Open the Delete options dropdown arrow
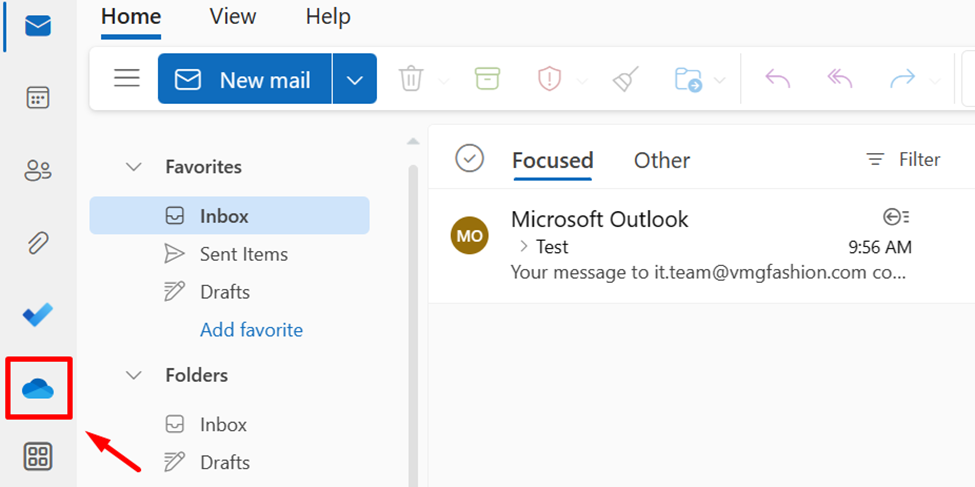Viewport: 975px width, 487px height. pyautogui.click(x=443, y=80)
